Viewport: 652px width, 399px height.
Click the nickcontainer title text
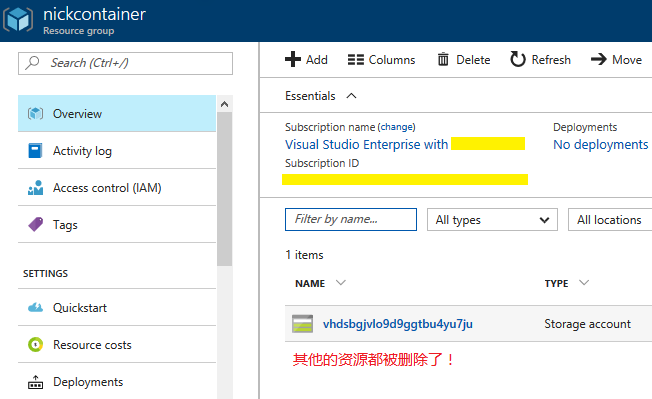tap(94, 14)
